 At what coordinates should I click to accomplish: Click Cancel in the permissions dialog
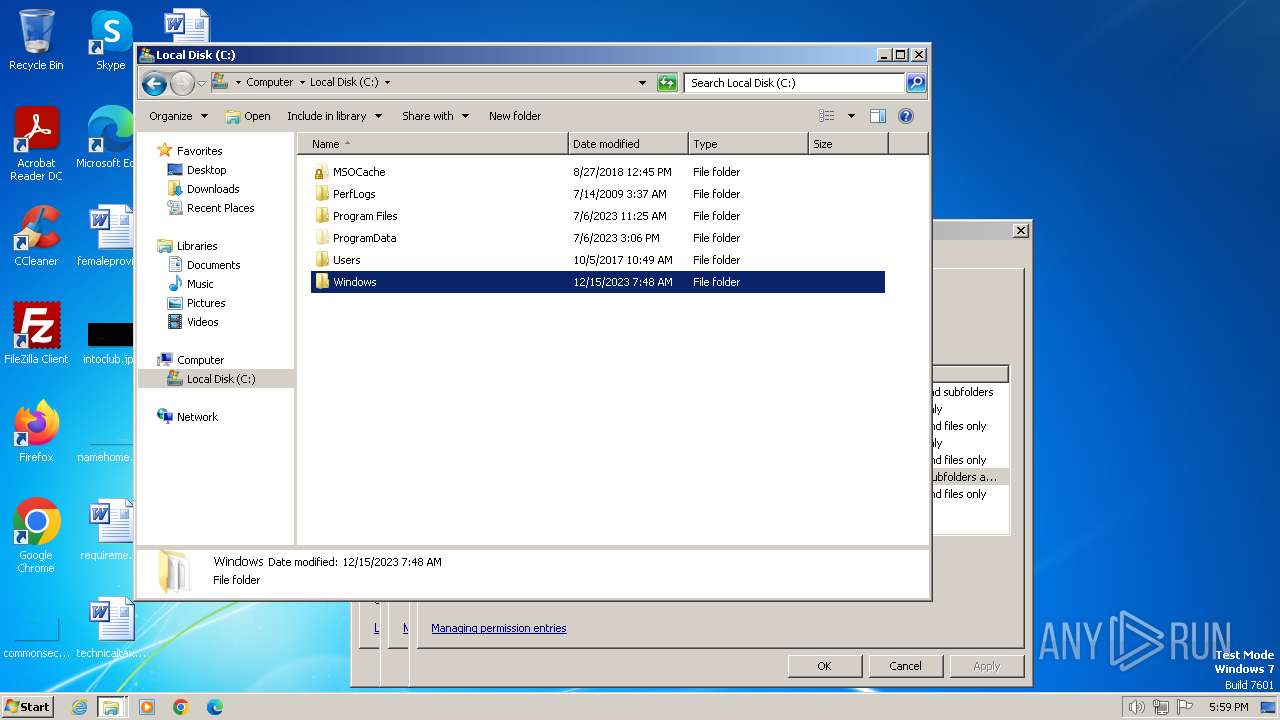[905, 666]
